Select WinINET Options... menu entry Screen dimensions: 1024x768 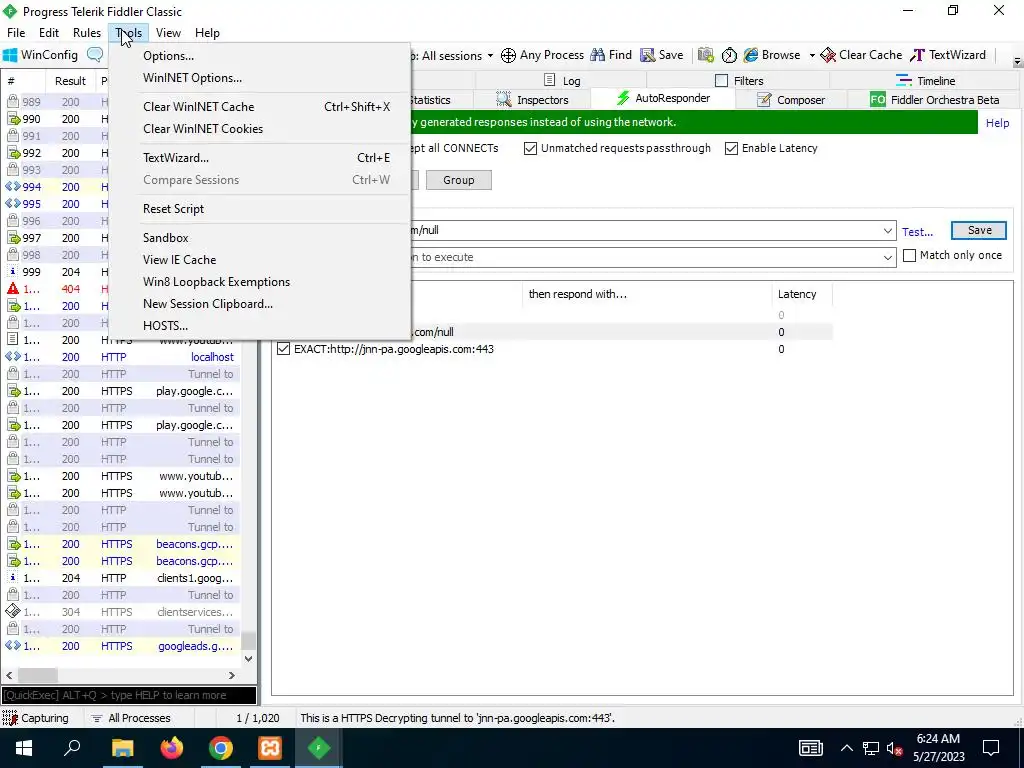tap(192, 78)
